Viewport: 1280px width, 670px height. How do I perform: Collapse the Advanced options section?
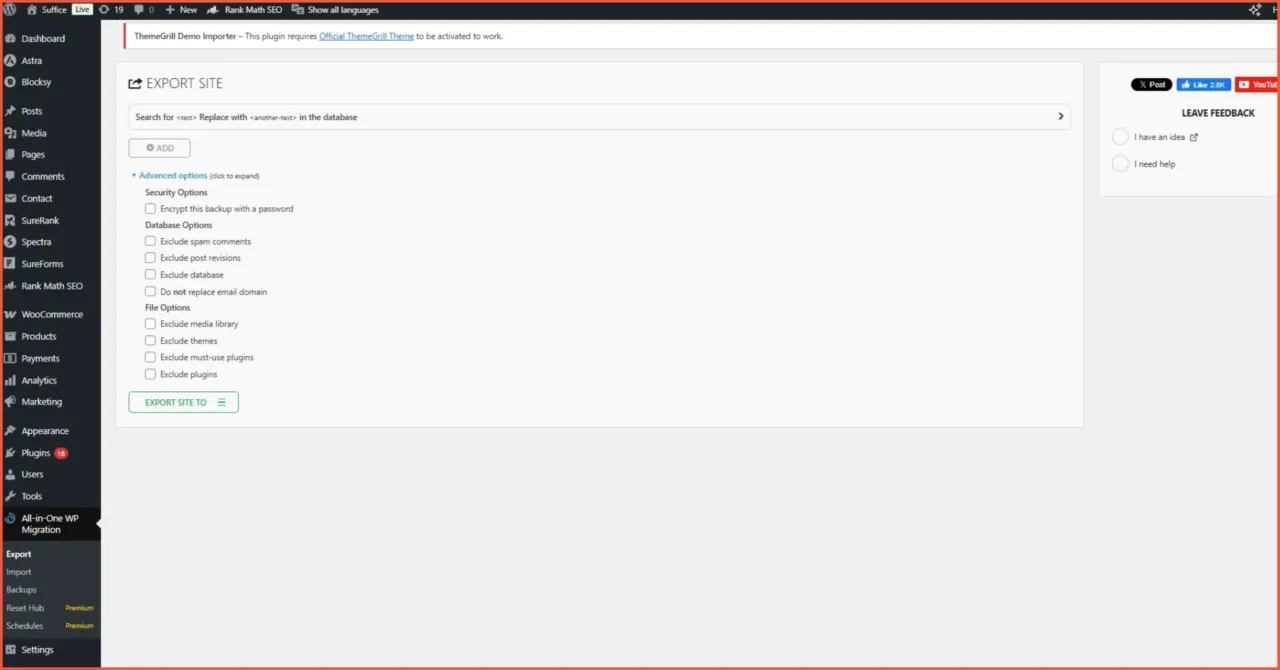(x=172, y=176)
